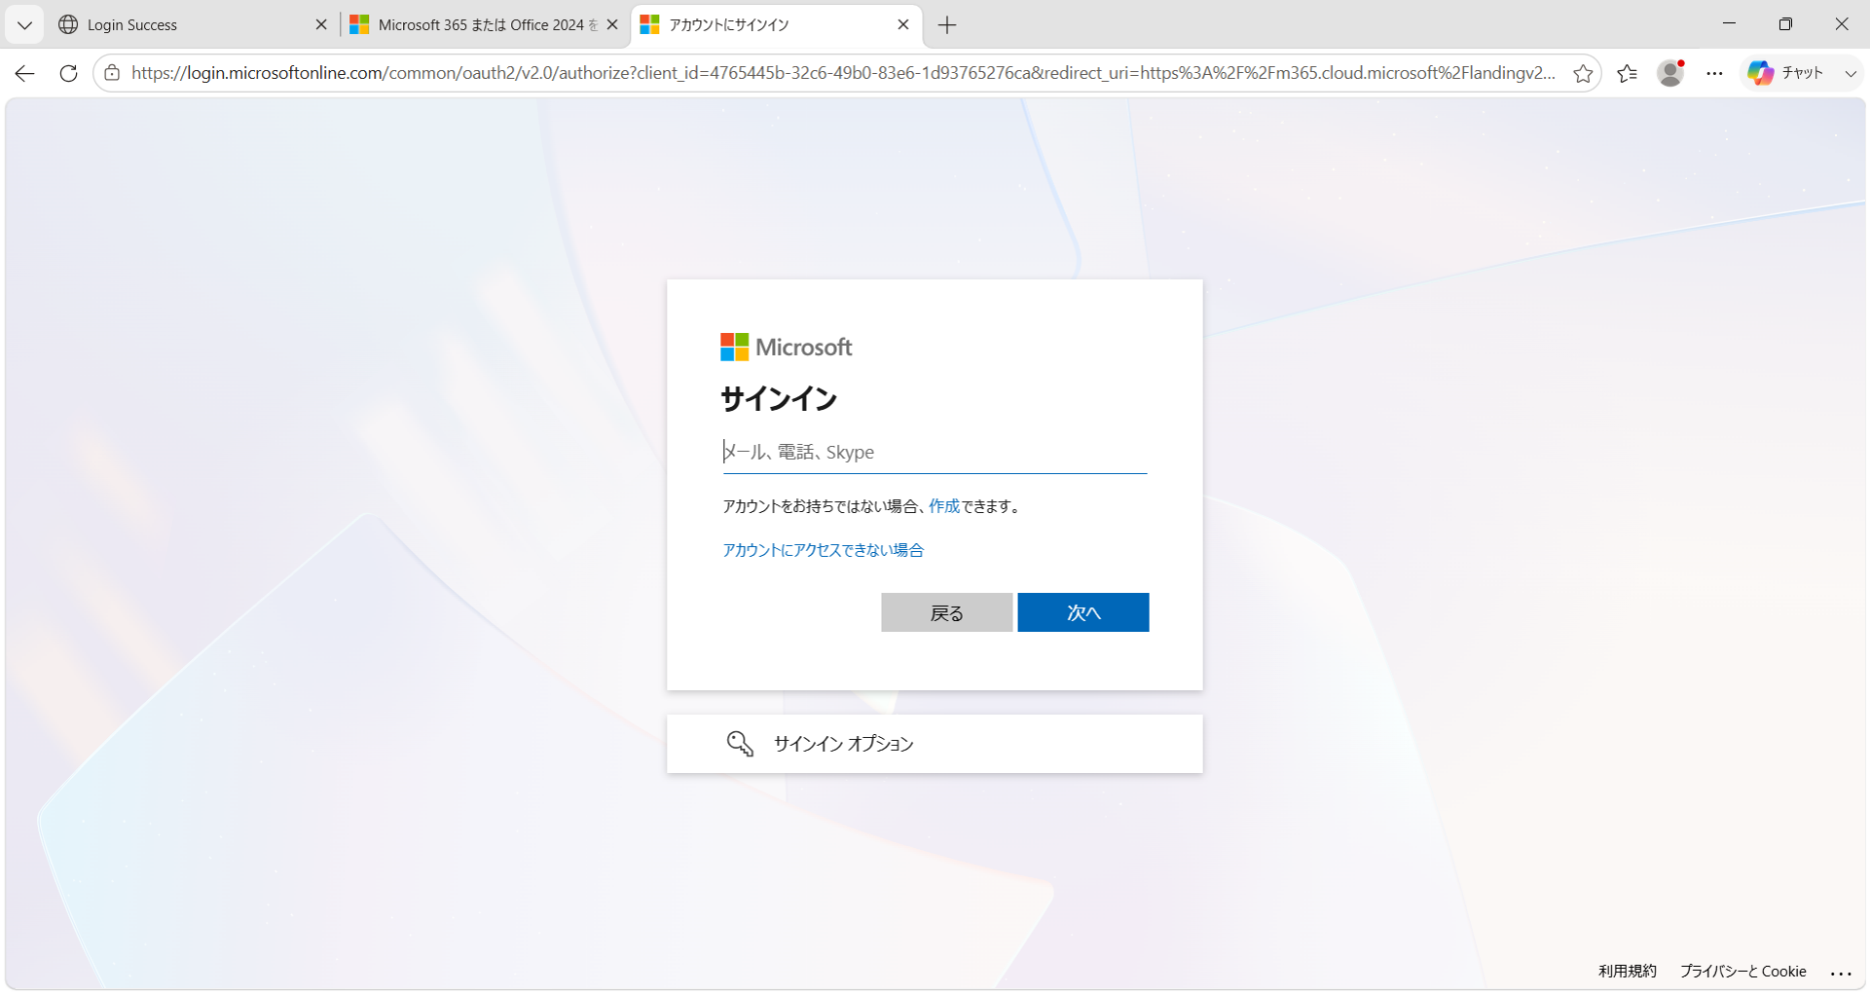Expand the Copilot chat dropdown arrow
1870x993 pixels.
click(1850, 73)
